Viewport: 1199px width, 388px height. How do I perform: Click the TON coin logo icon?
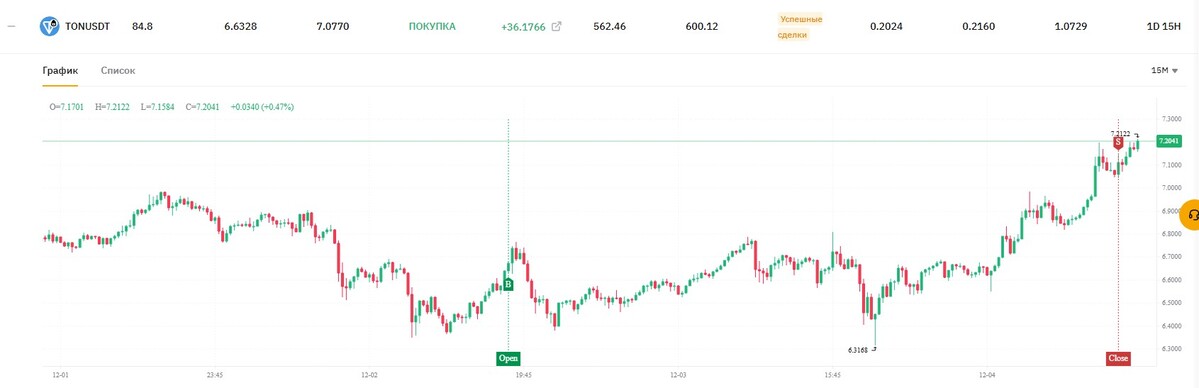(50, 27)
